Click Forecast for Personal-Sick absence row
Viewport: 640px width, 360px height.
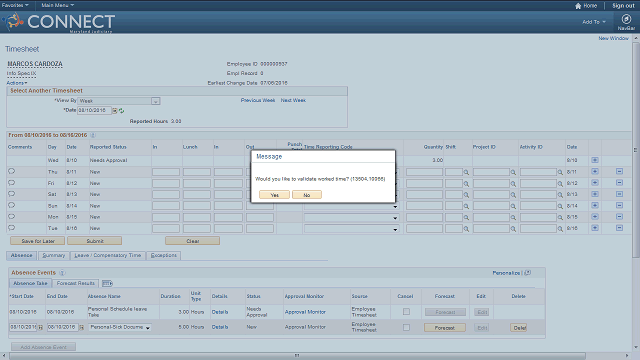tap(444, 328)
